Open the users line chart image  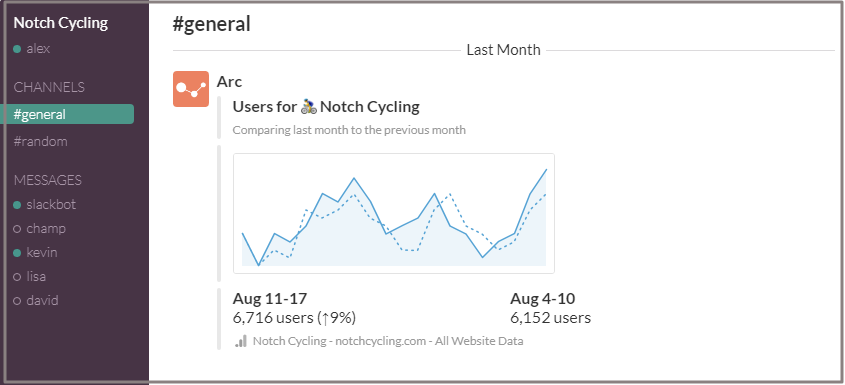pos(394,214)
